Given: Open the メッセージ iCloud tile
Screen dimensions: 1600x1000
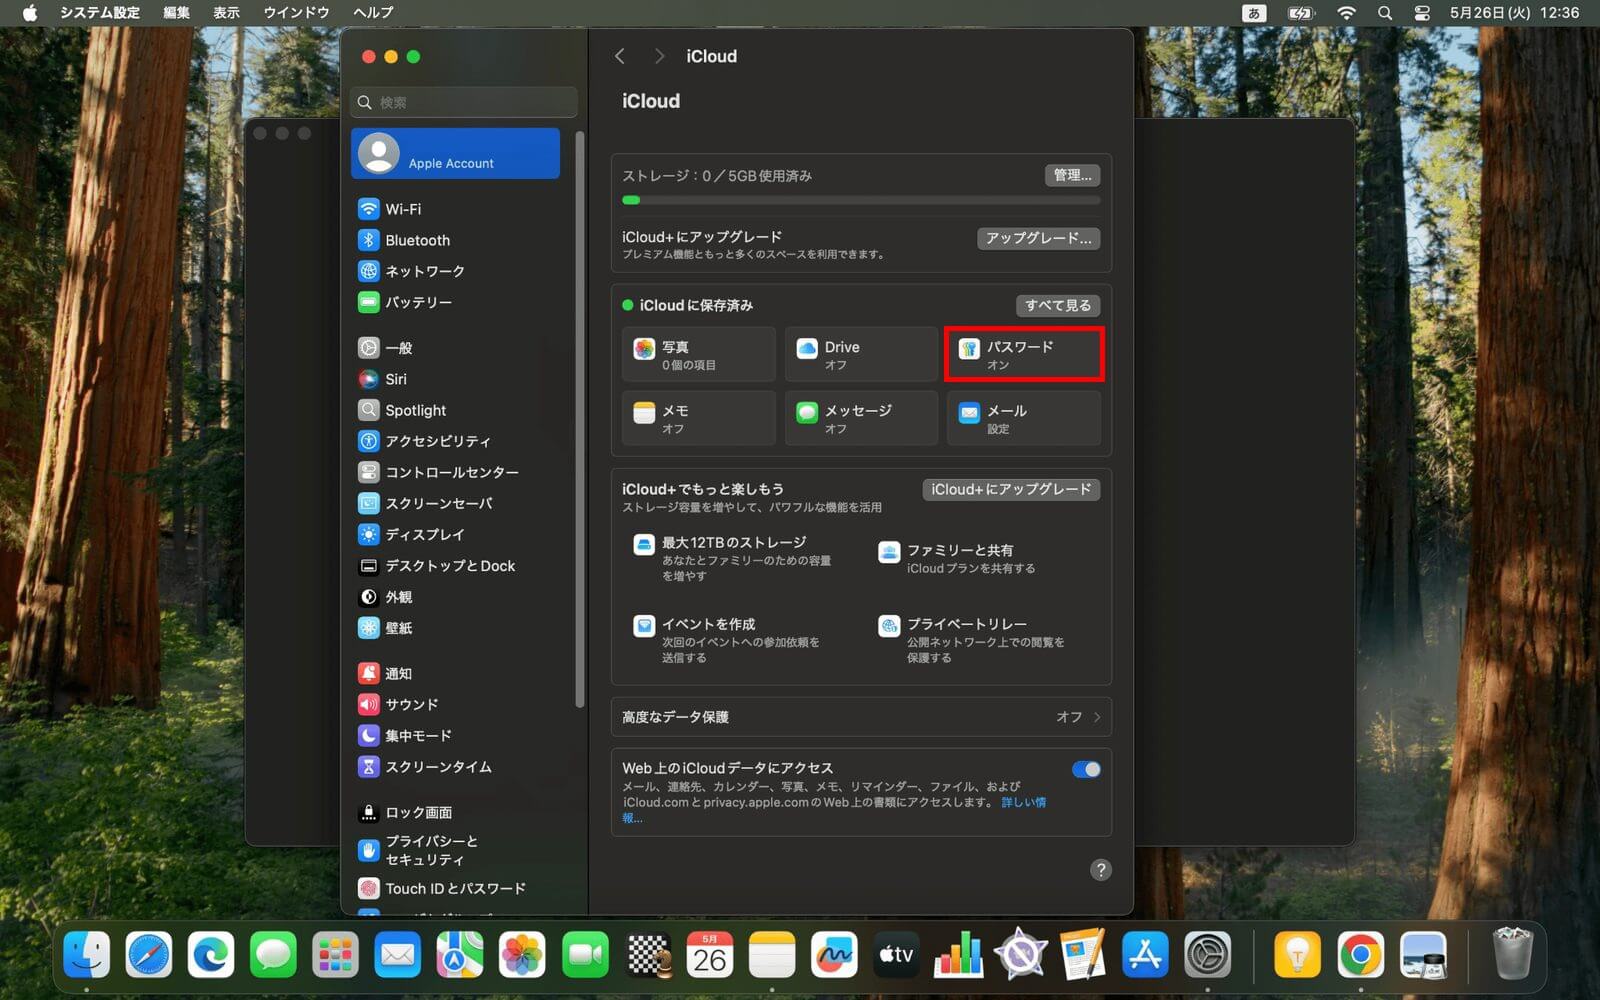Looking at the screenshot, I should 861,418.
